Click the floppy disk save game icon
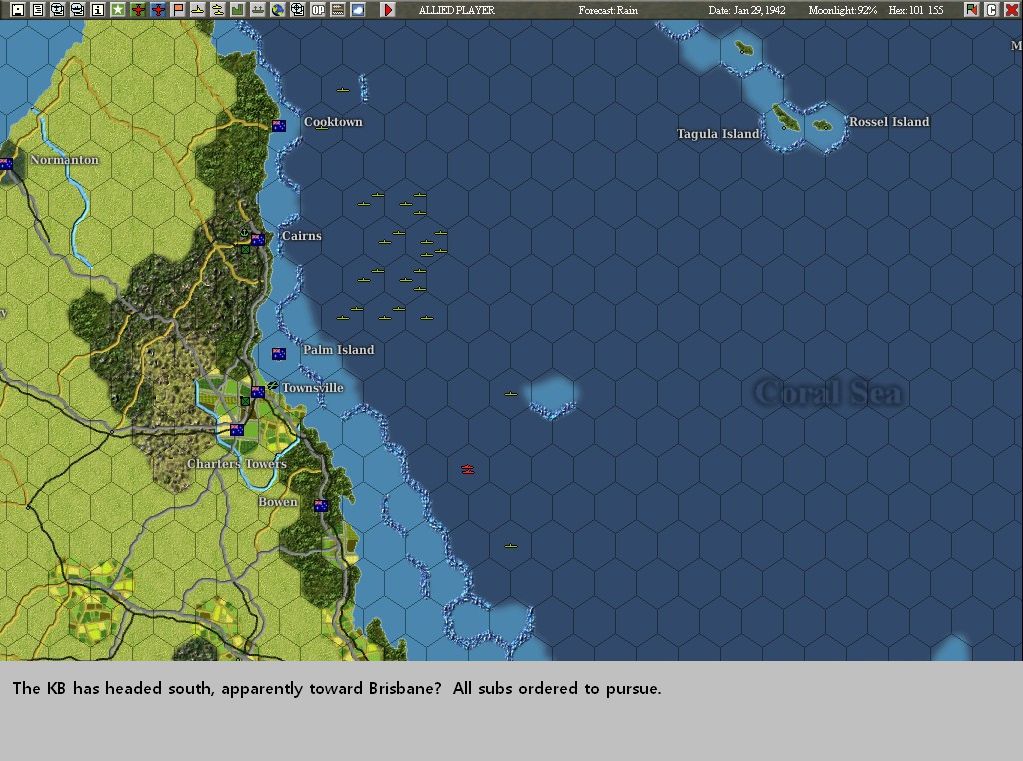The width and height of the screenshot is (1023, 761). click(x=18, y=10)
